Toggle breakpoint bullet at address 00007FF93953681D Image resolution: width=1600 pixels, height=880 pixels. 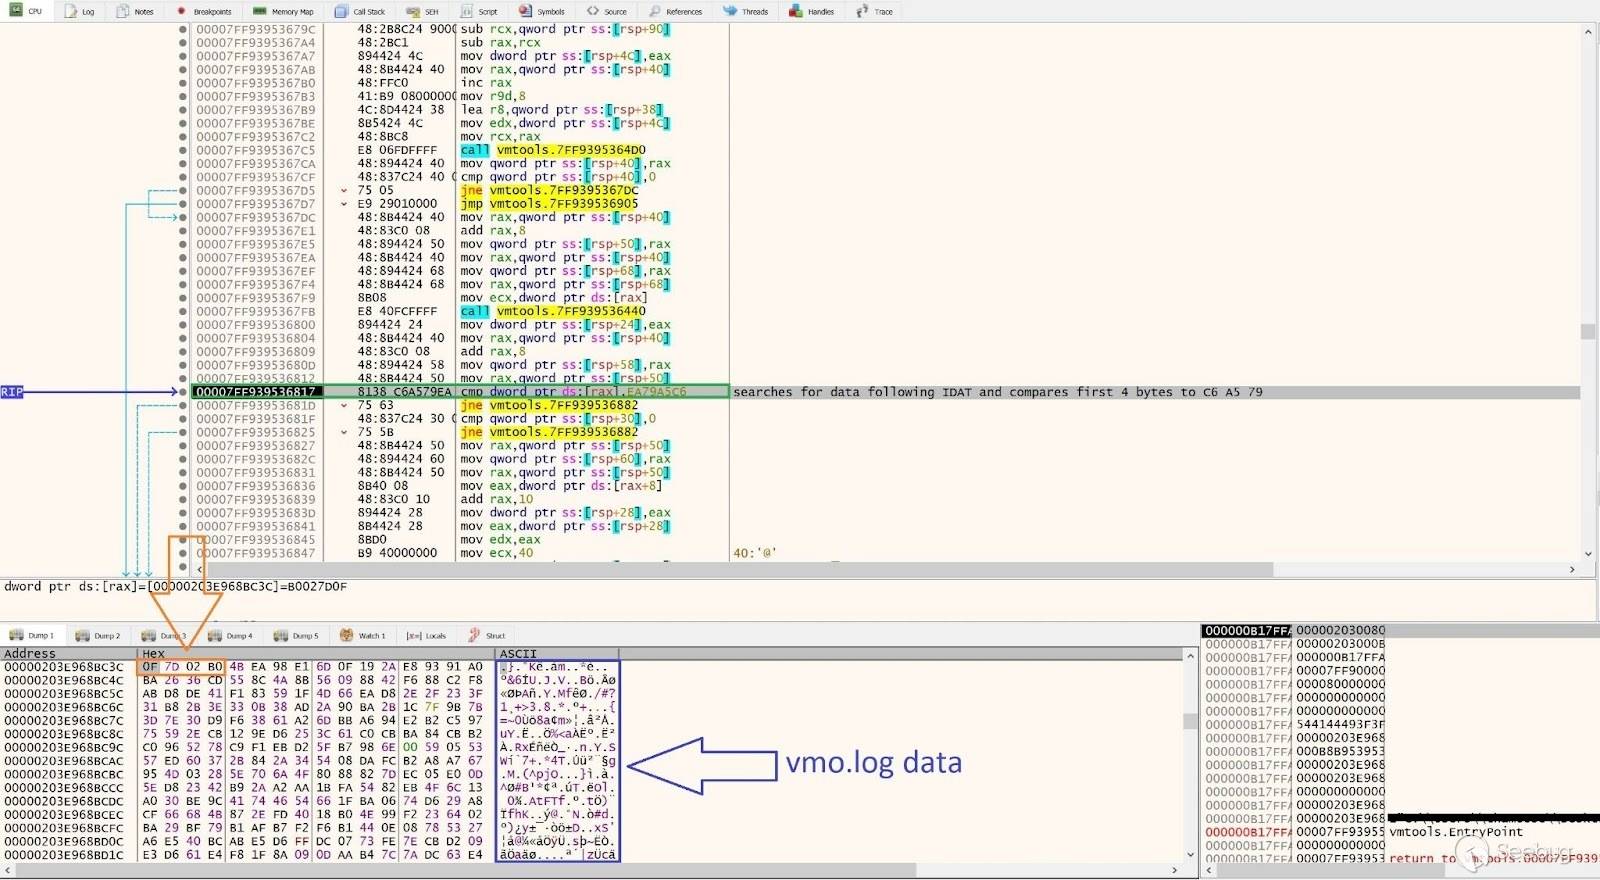tap(183, 405)
